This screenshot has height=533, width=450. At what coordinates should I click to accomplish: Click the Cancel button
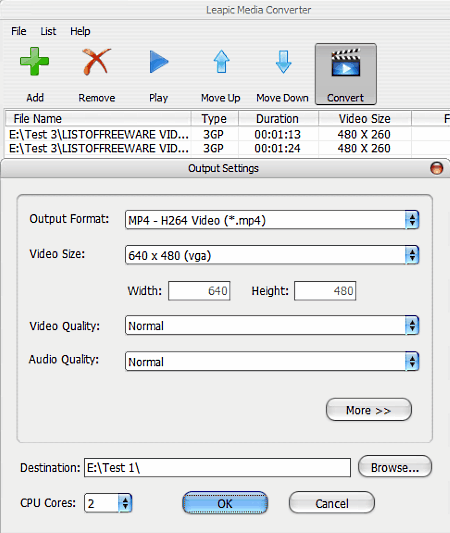332,503
